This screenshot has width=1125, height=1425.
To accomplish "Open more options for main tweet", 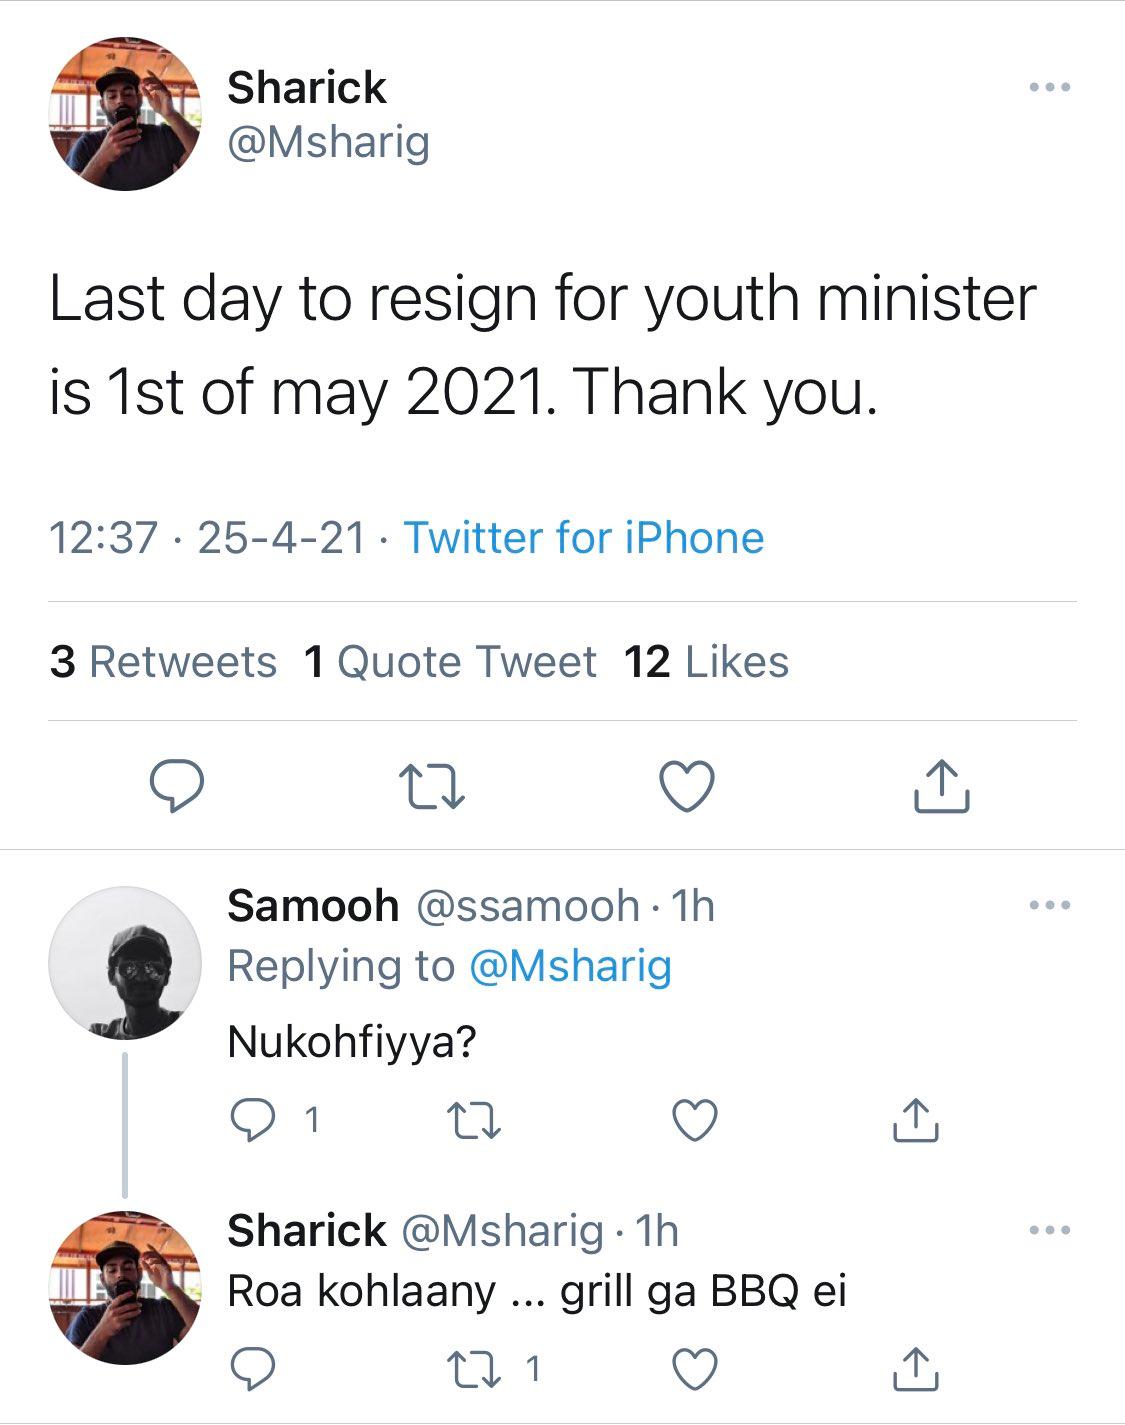I will [x=1050, y=88].
